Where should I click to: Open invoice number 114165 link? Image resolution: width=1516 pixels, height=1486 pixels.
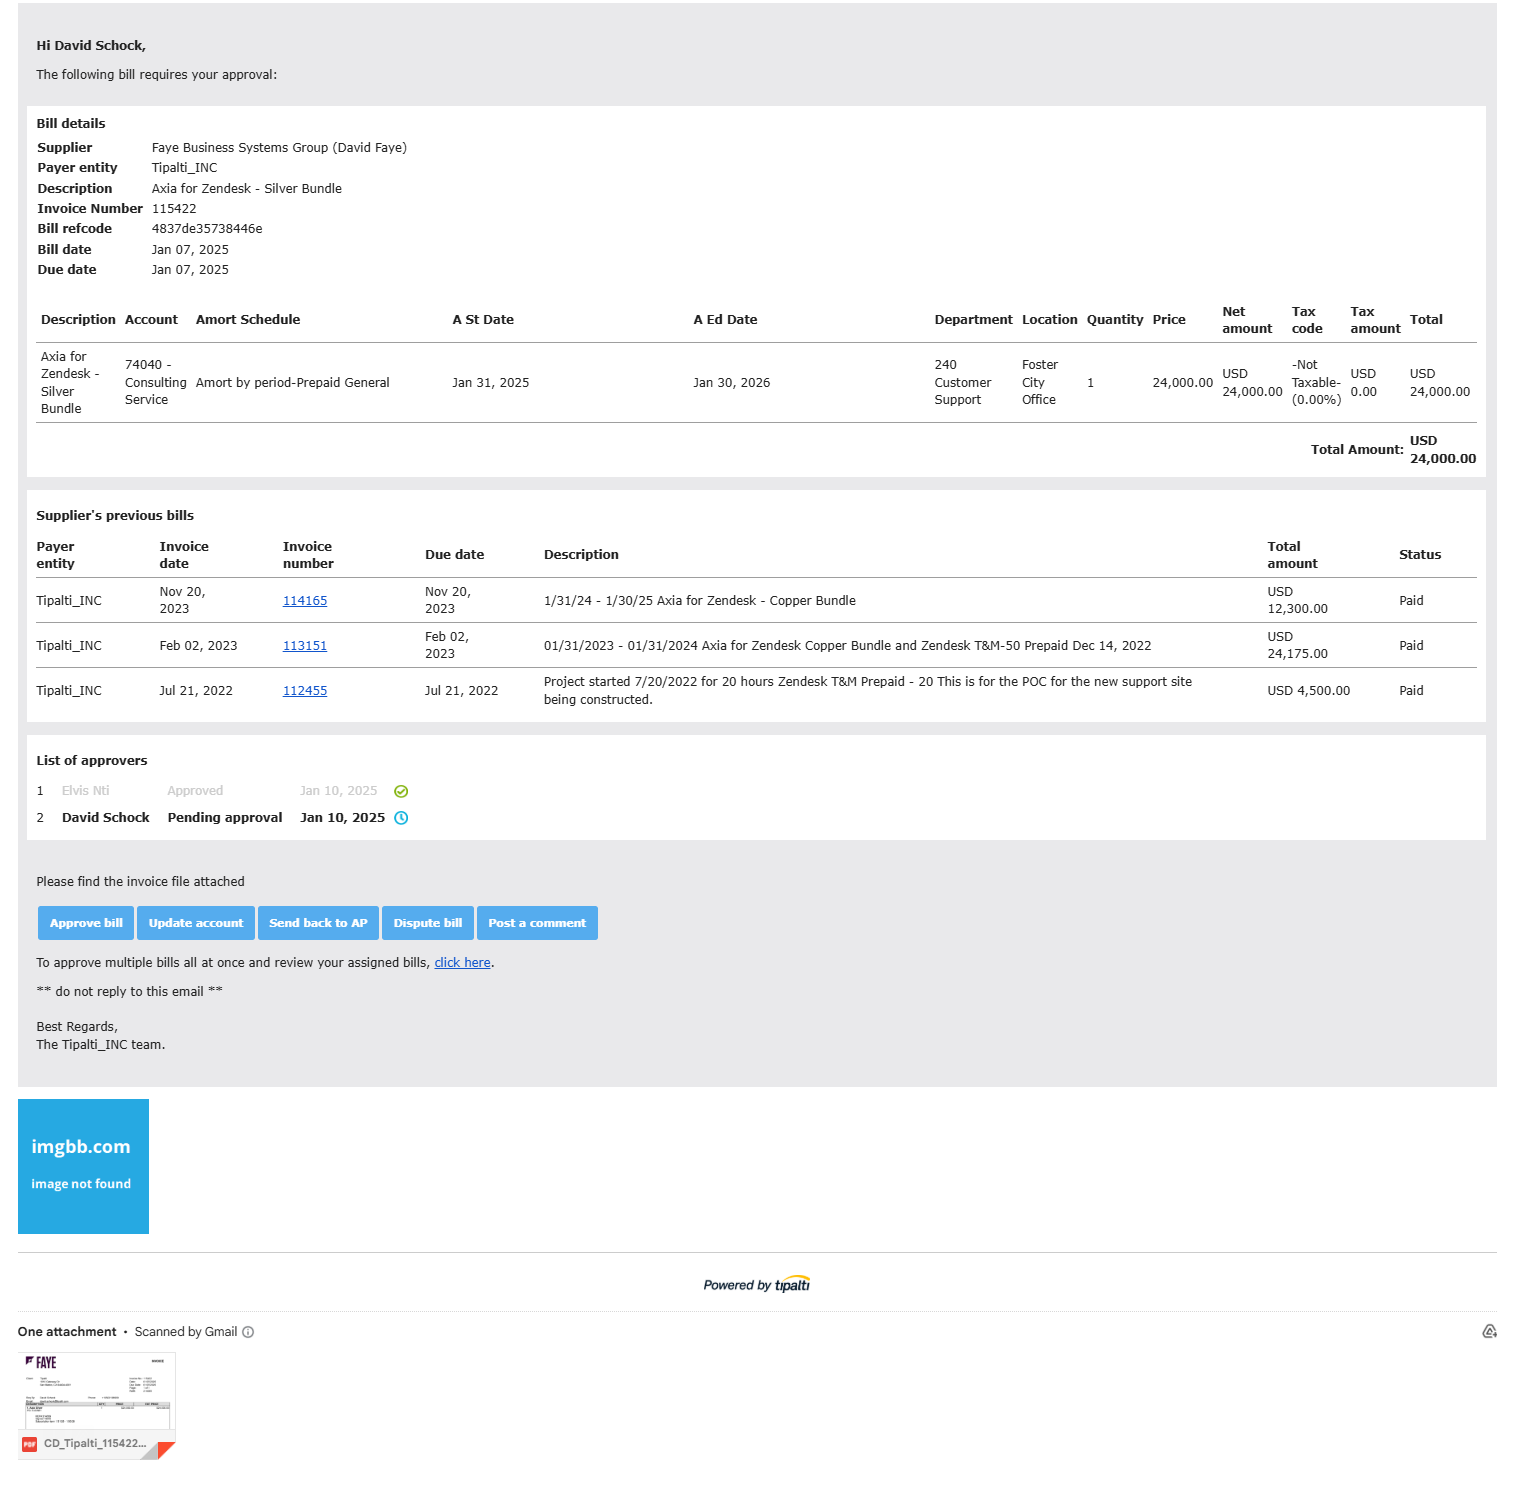pyautogui.click(x=305, y=601)
